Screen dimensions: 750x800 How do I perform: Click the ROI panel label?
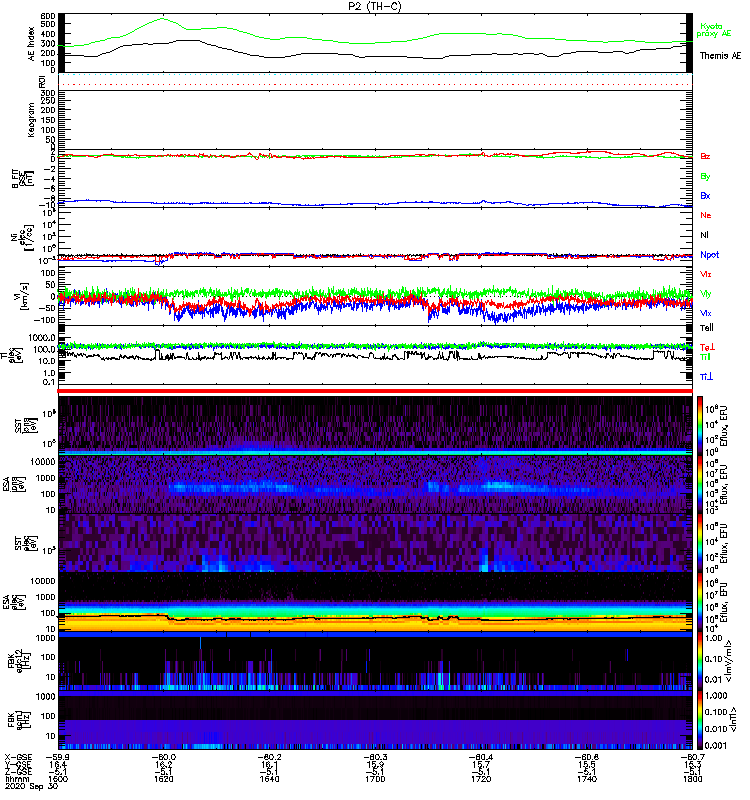pyautogui.click(x=42, y=81)
